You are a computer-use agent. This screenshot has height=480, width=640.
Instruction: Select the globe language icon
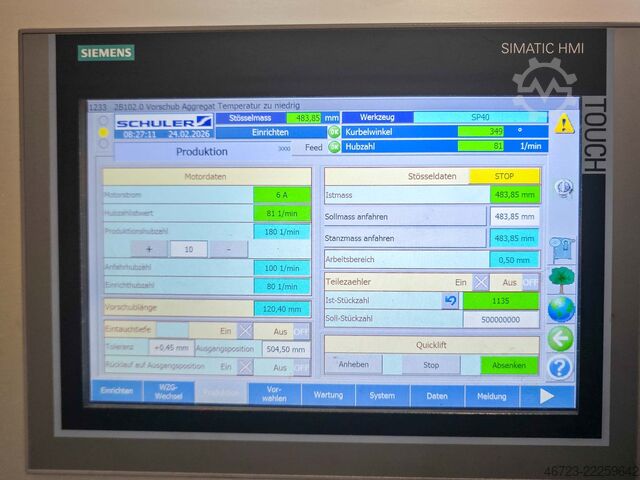coord(561,309)
